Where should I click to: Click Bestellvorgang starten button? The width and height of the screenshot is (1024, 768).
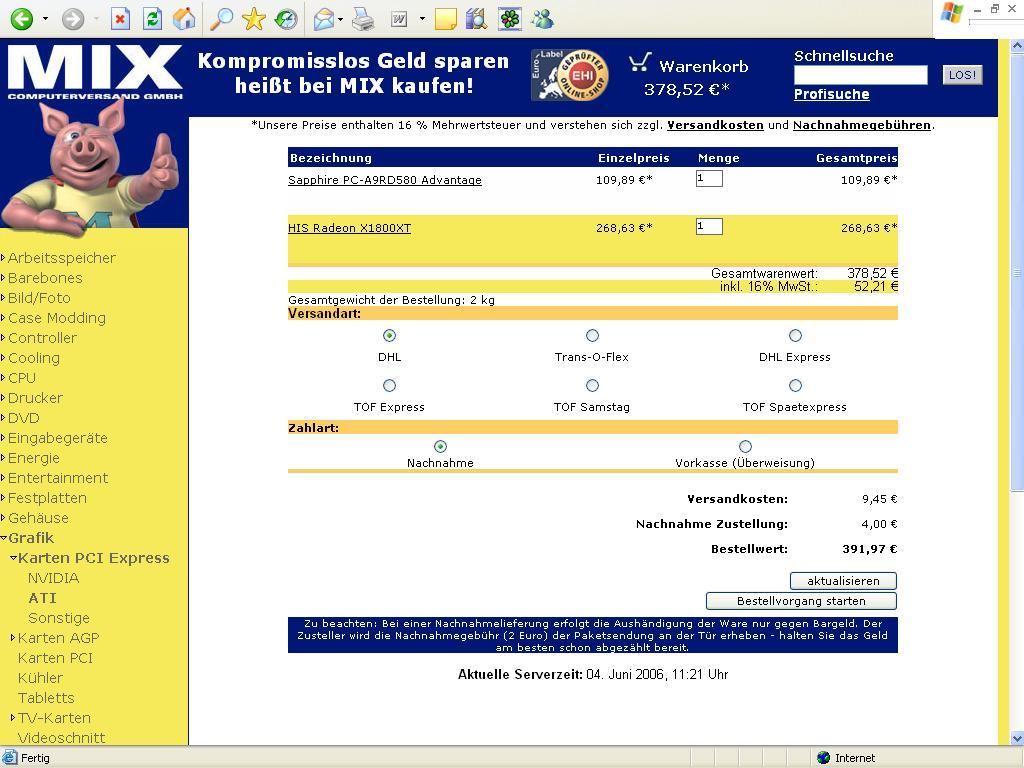click(801, 601)
